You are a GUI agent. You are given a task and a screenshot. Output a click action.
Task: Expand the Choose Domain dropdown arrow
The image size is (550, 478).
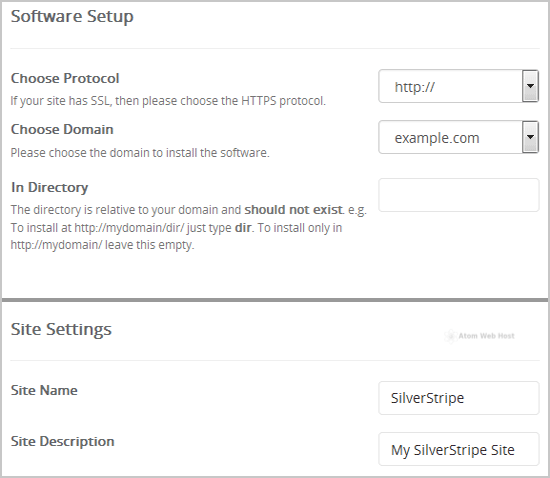[530, 137]
